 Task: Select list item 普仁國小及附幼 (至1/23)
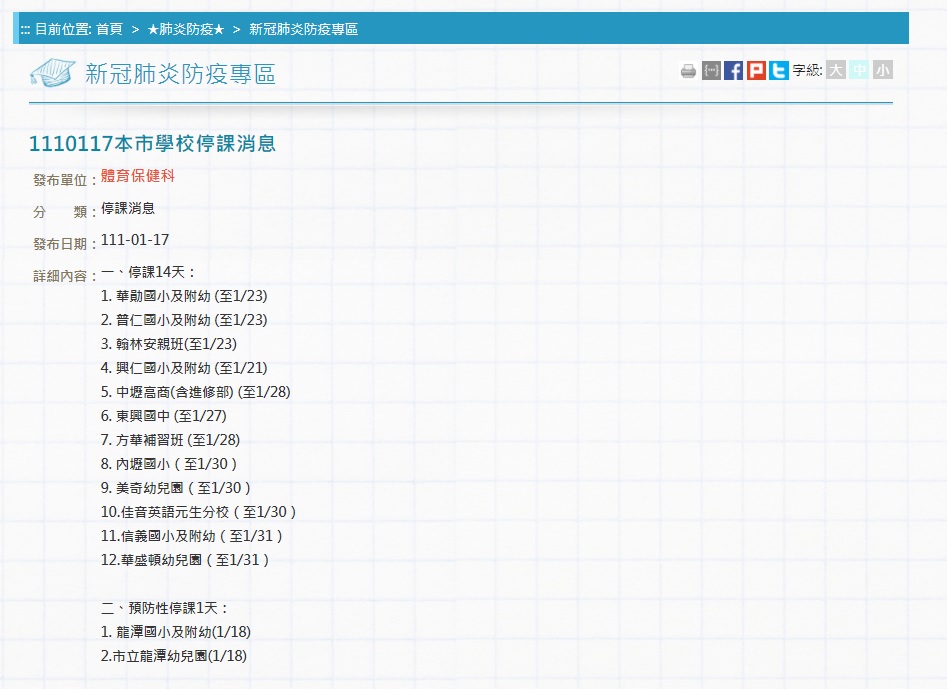click(184, 320)
